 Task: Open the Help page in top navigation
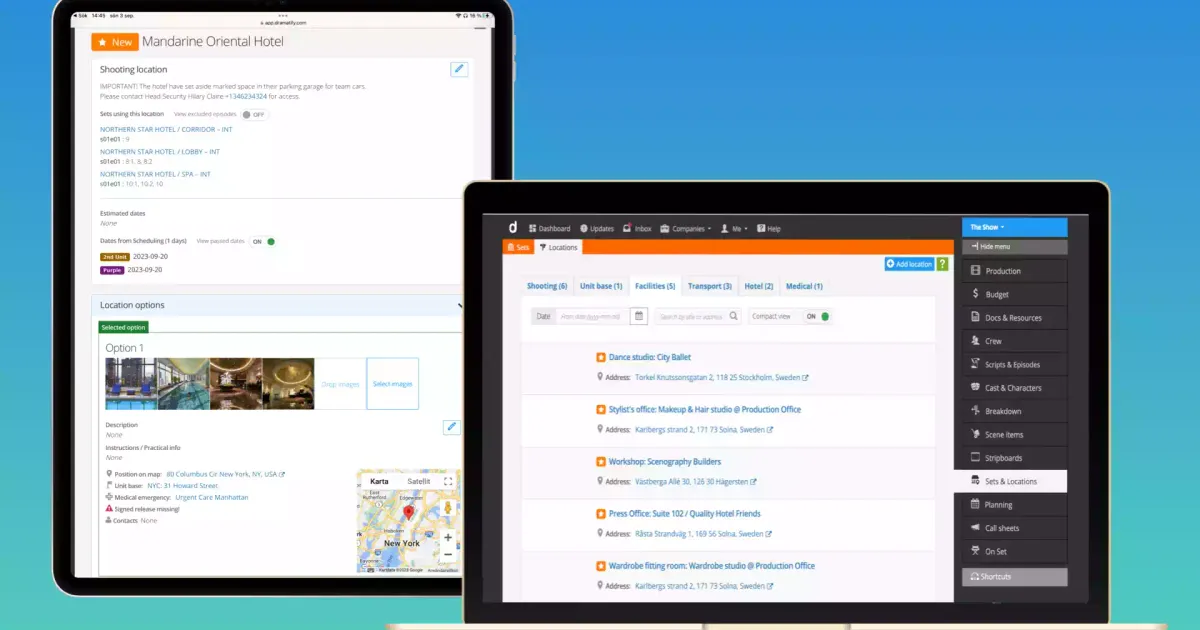tap(769, 229)
